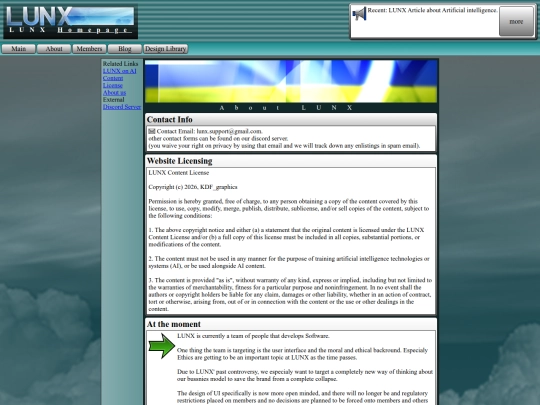Open the Discord Server link
The image size is (540, 405).
click(122, 107)
